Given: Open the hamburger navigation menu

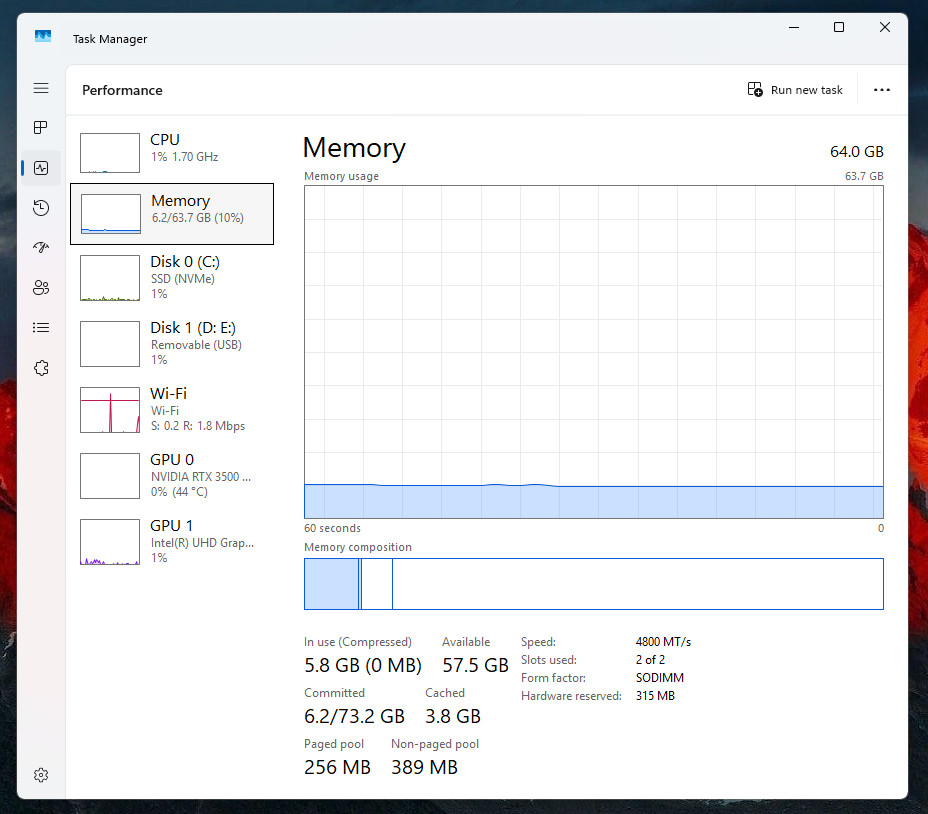Looking at the screenshot, I should tap(41, 88).
